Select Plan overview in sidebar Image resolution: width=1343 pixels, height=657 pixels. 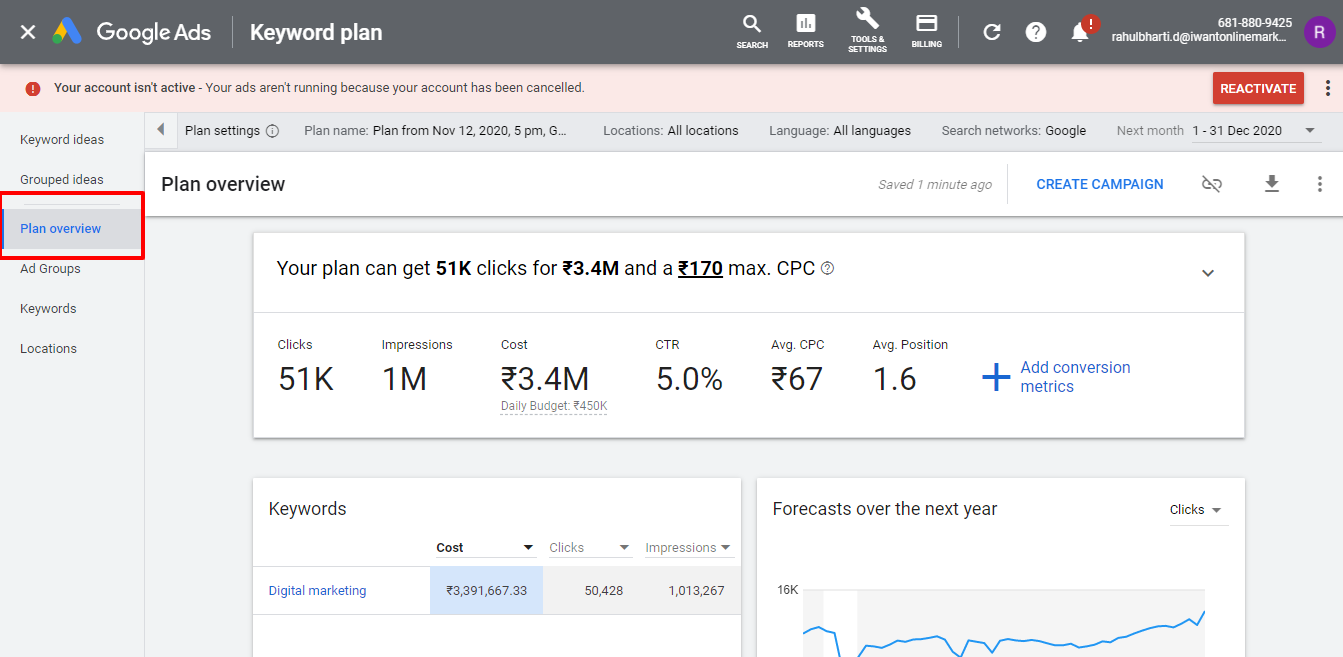pyautogui.click(x=61, y=228)
